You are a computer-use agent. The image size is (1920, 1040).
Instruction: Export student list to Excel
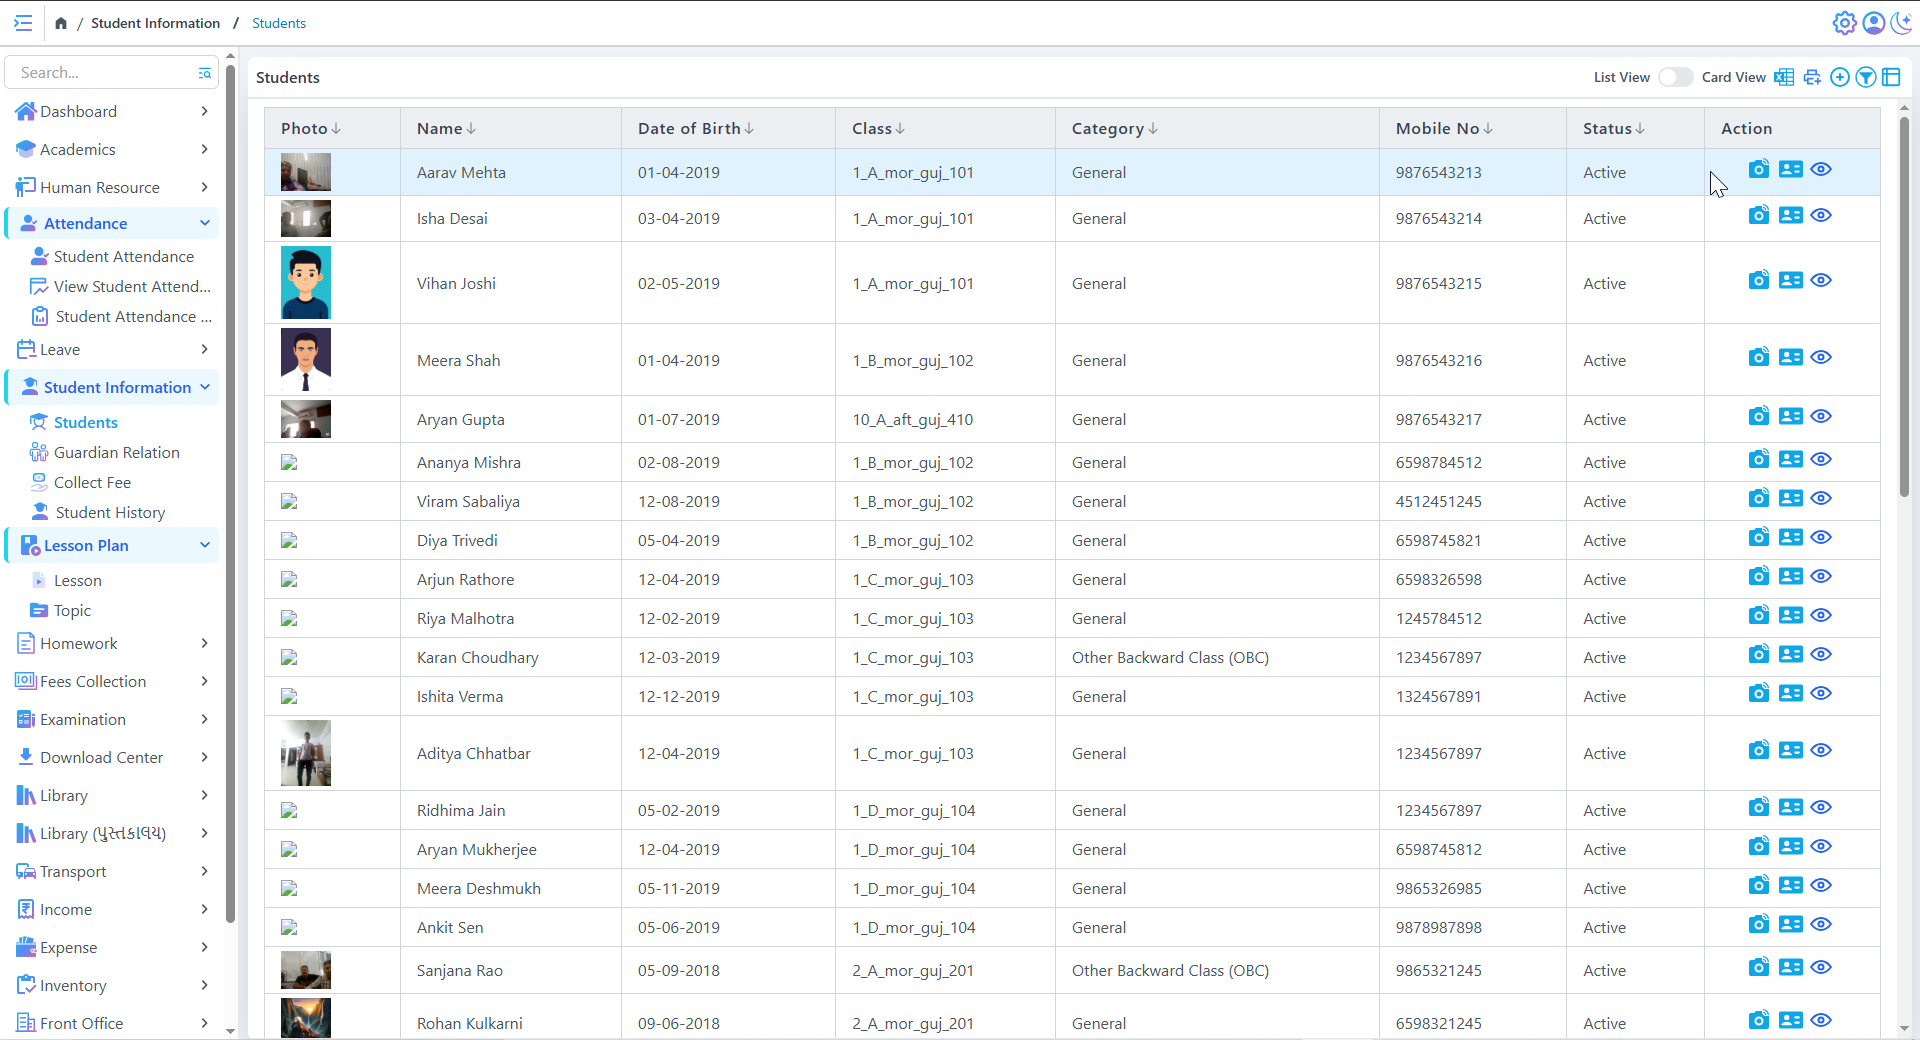1784,77
